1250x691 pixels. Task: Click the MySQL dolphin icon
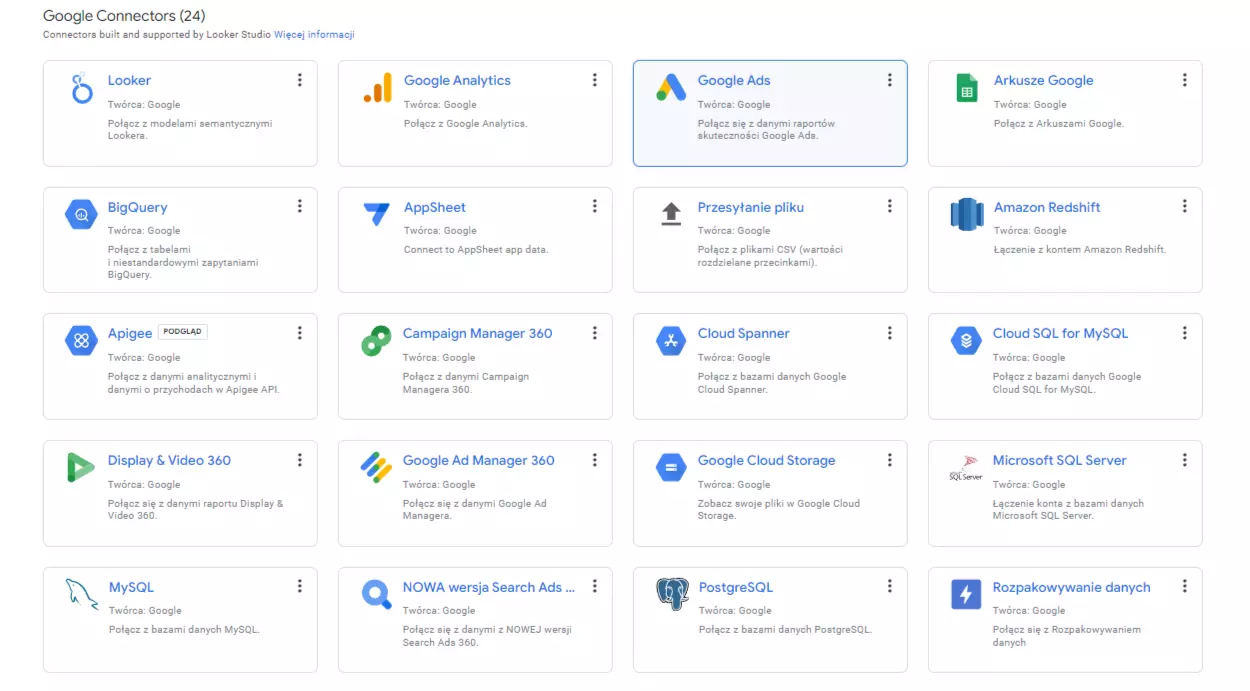[81, 594]
